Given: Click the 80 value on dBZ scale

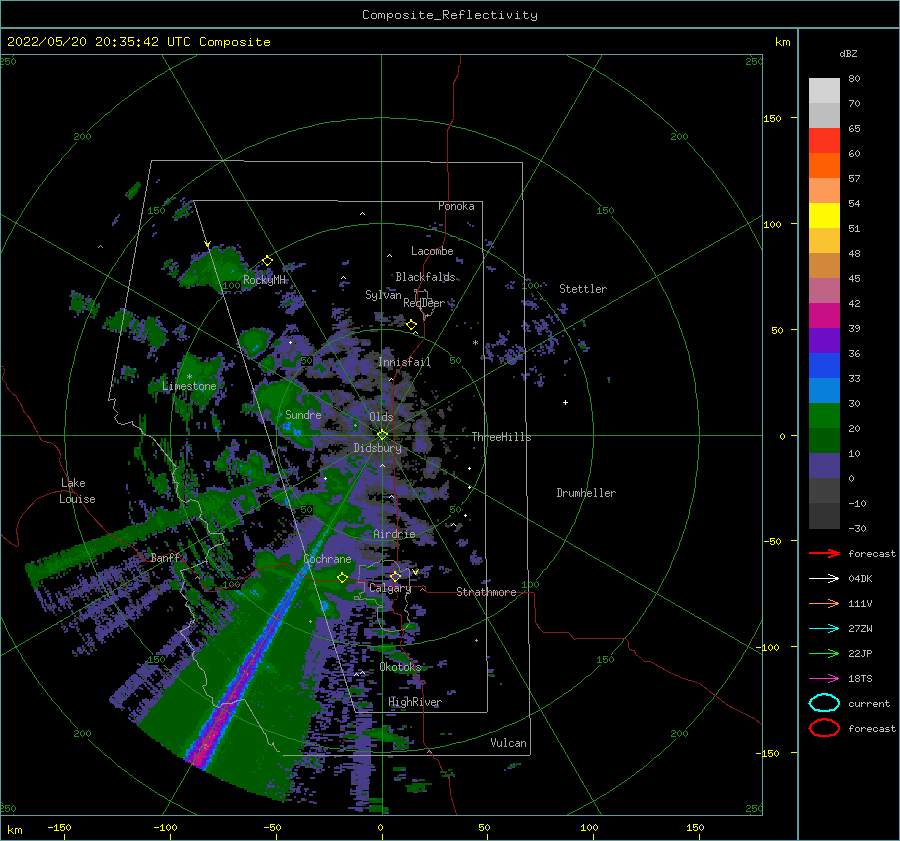Looking at the screenshot, I should tap(854, 79).
